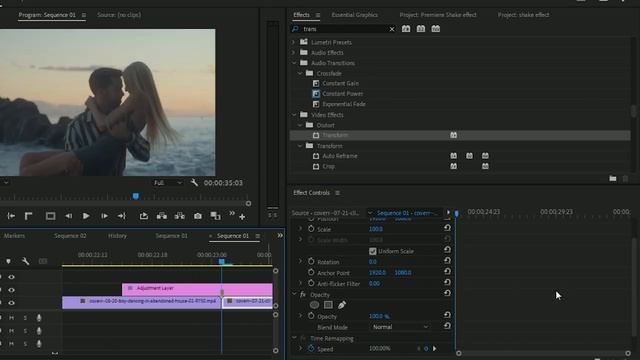Screen dimensions: 640x360
Task: Go to In point button
Action: pos(11,216)
